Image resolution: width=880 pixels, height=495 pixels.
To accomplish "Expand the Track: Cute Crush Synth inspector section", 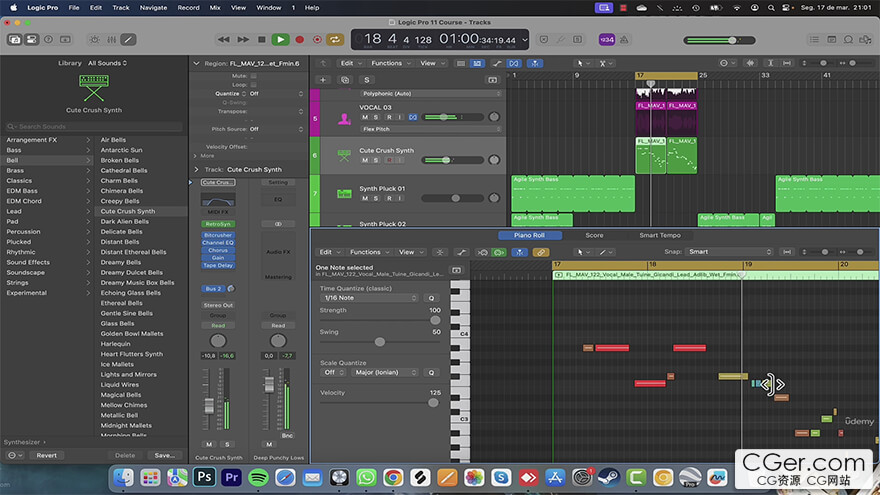I will (196, 169).
